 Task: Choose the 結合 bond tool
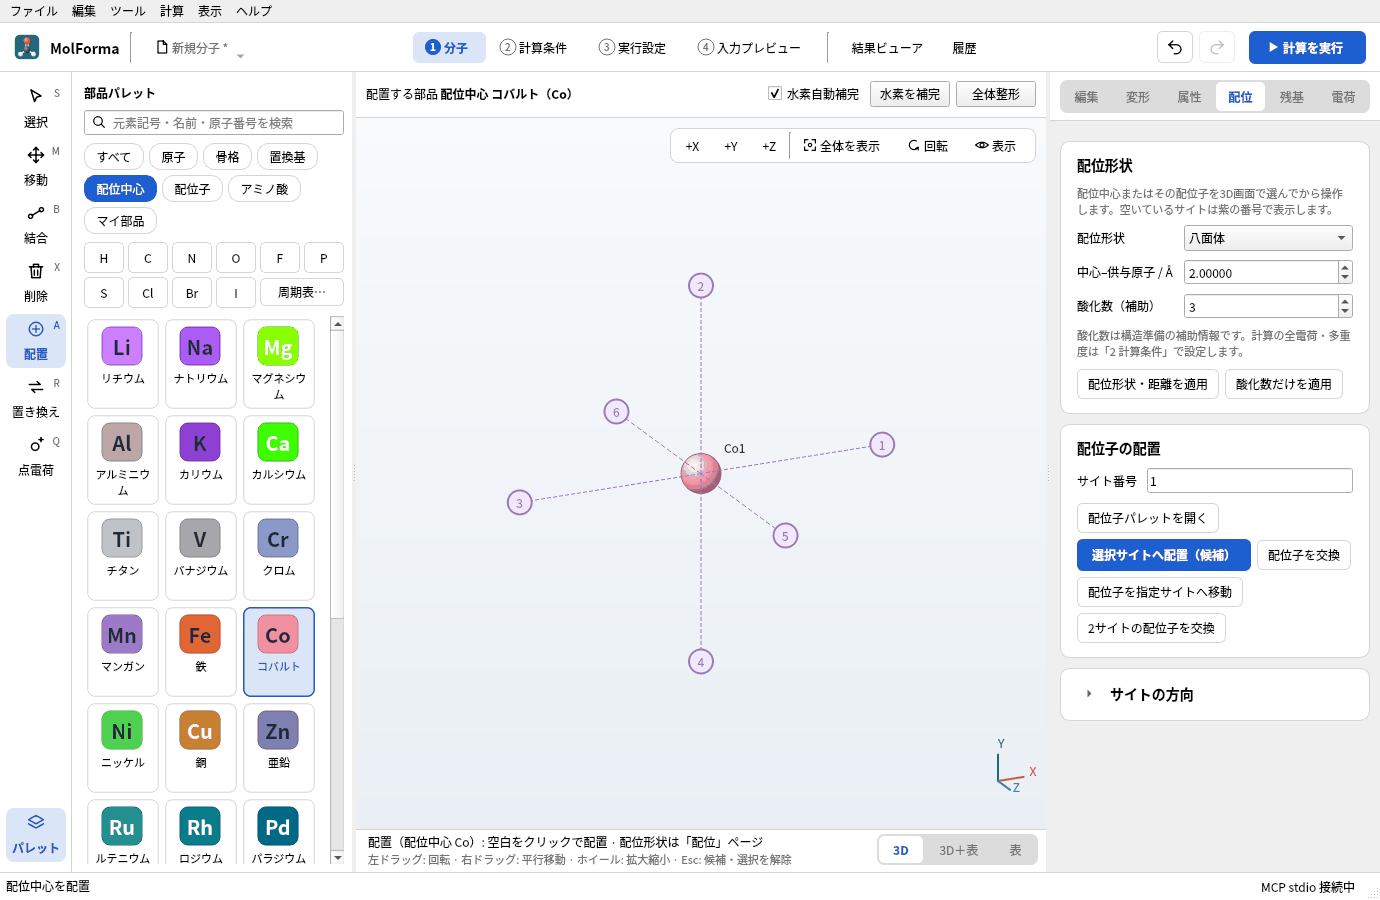pyautogui.click(x=36, y=224)
